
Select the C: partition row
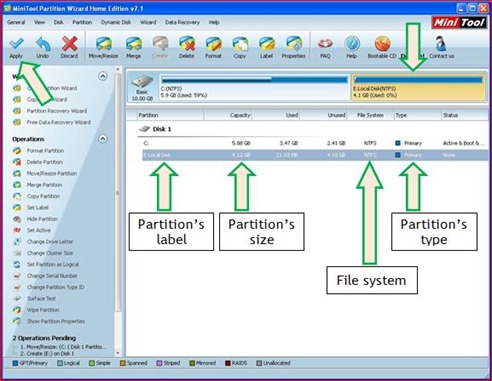[315, 143]
